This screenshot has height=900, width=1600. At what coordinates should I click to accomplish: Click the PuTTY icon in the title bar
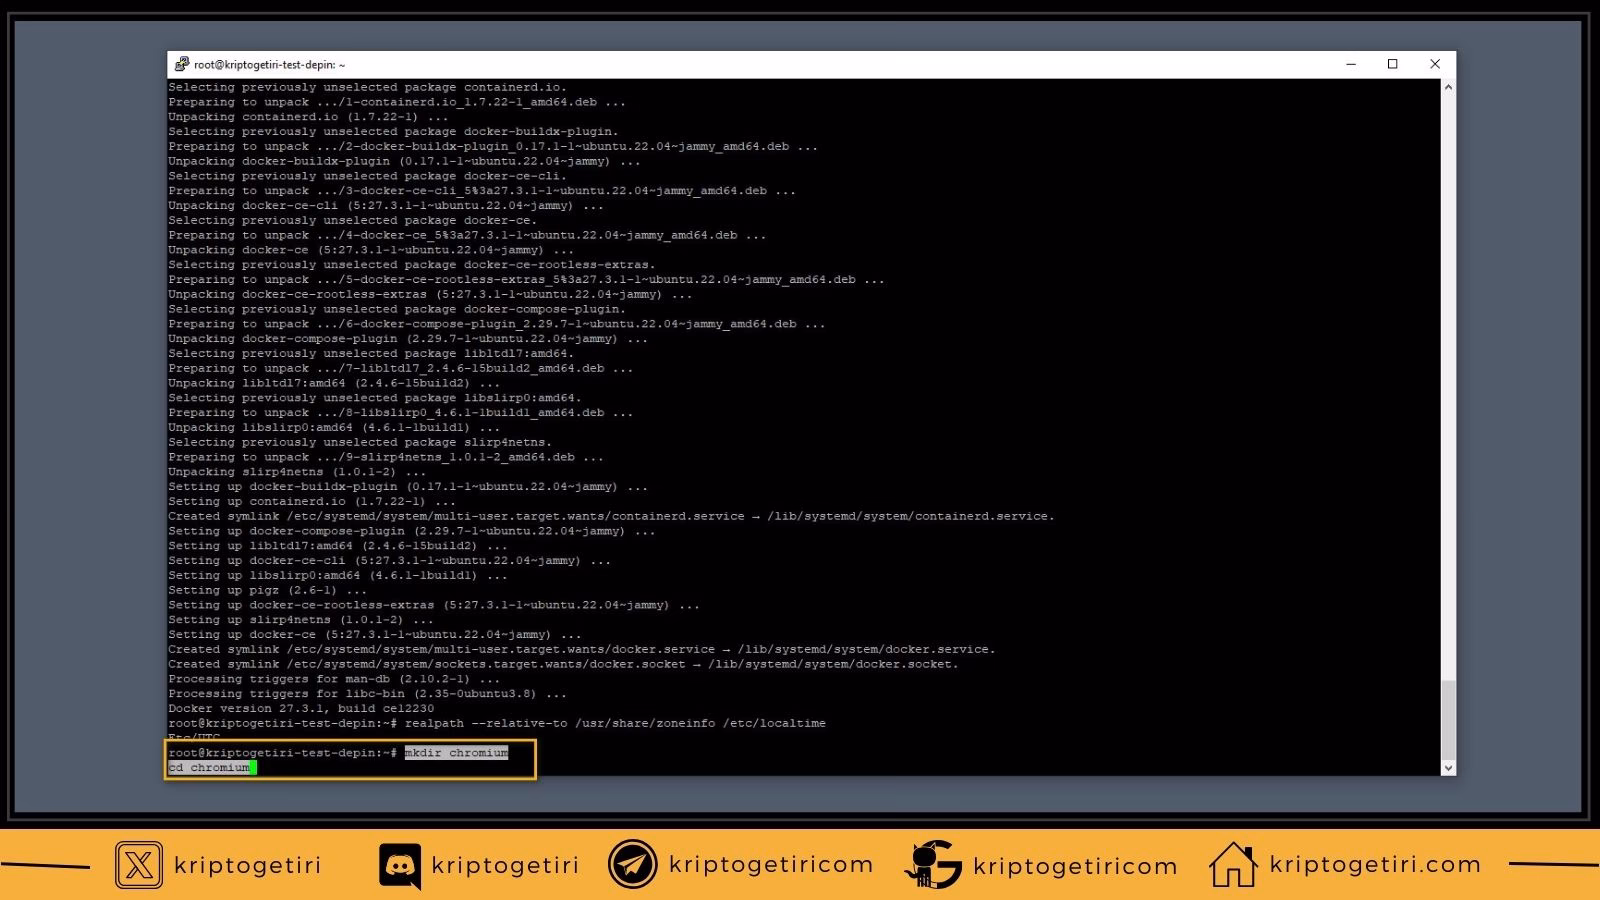click(x=182, y=63)
